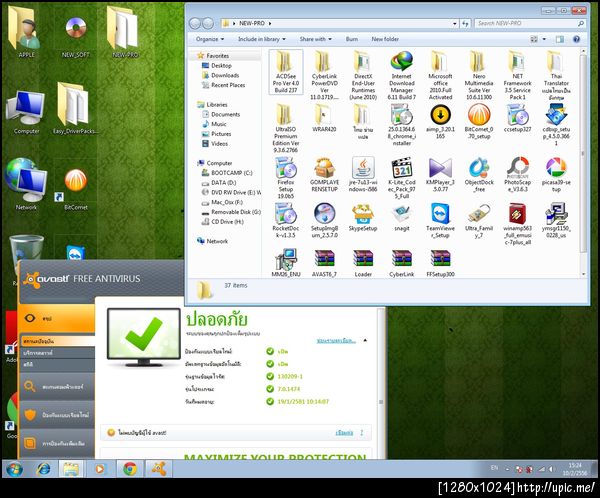600x498 pixels.
Task: Click New folder in Explorer toolbar
Action: click(x=385, y=39)
